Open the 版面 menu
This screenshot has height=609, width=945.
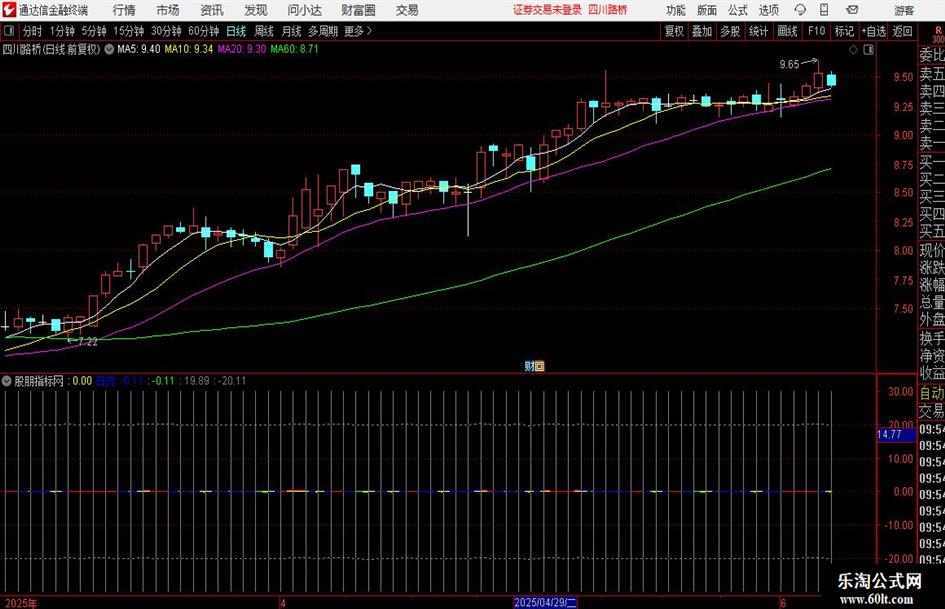(706, 10)
